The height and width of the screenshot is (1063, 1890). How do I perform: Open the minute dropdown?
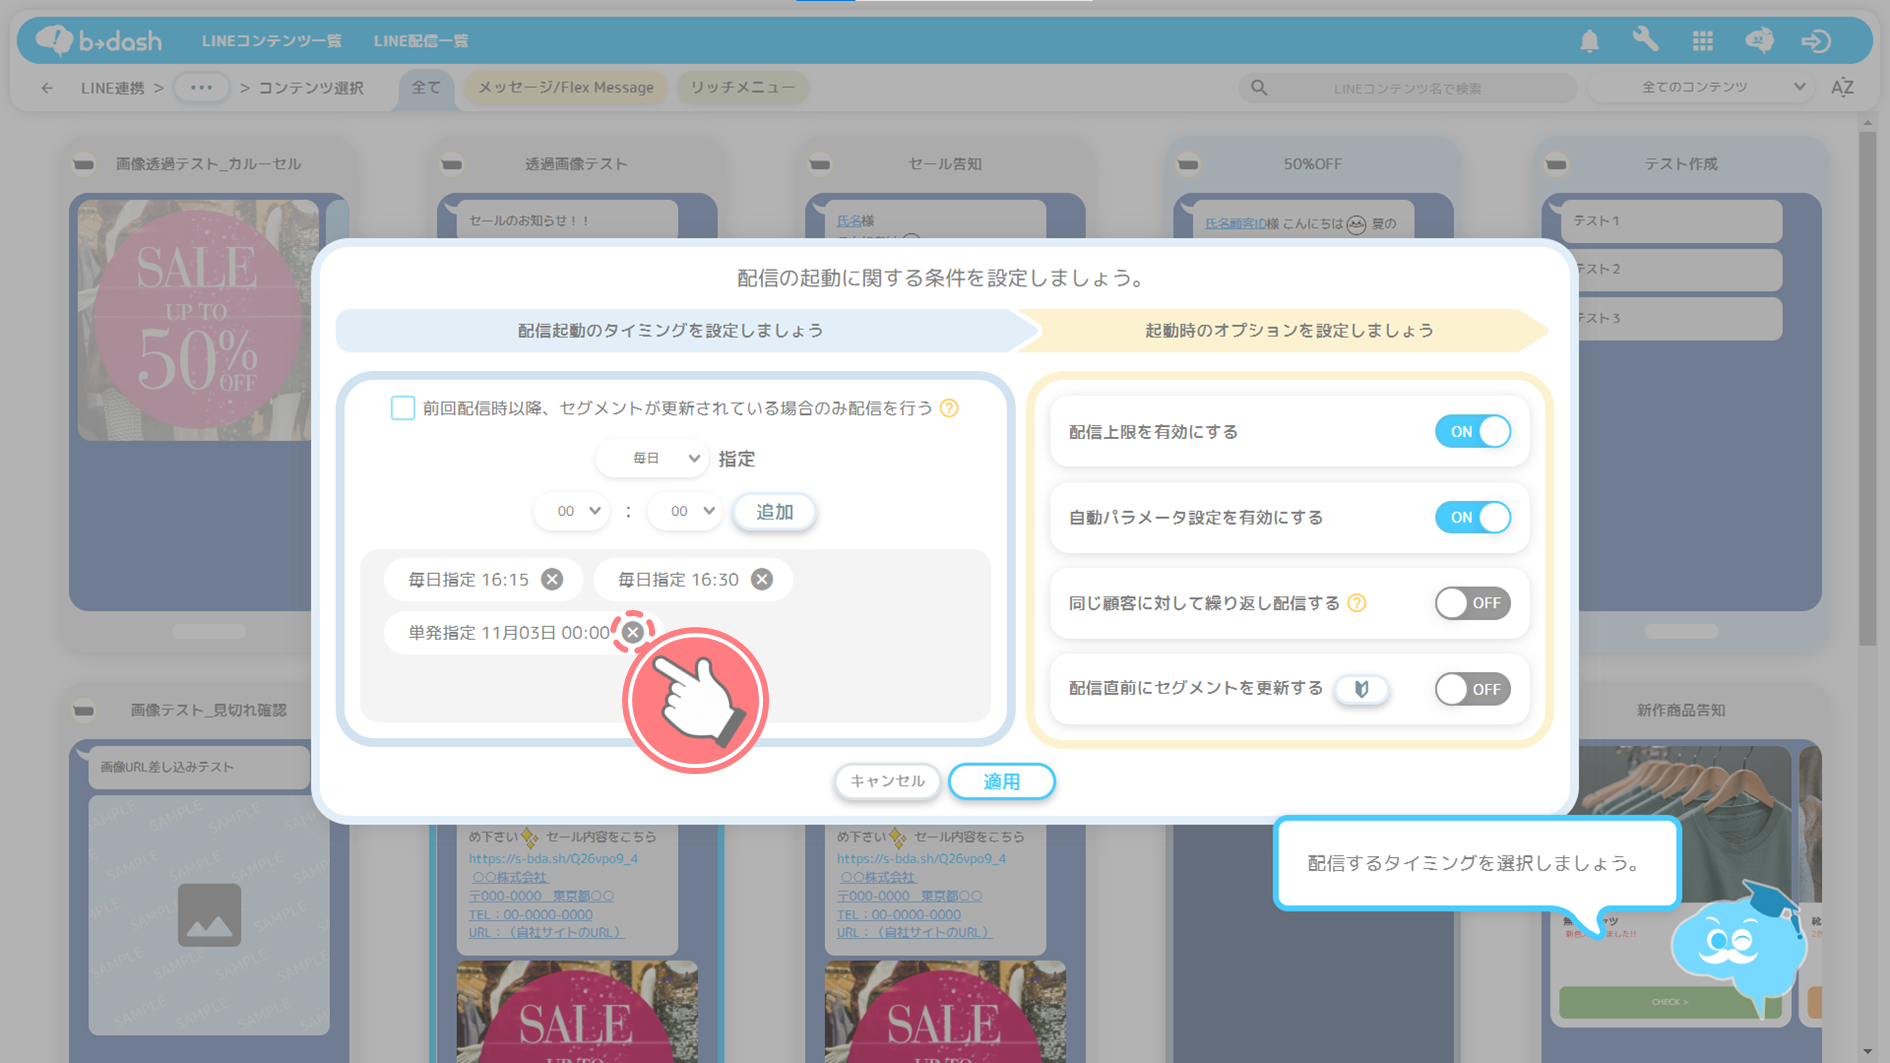[685, 511]
